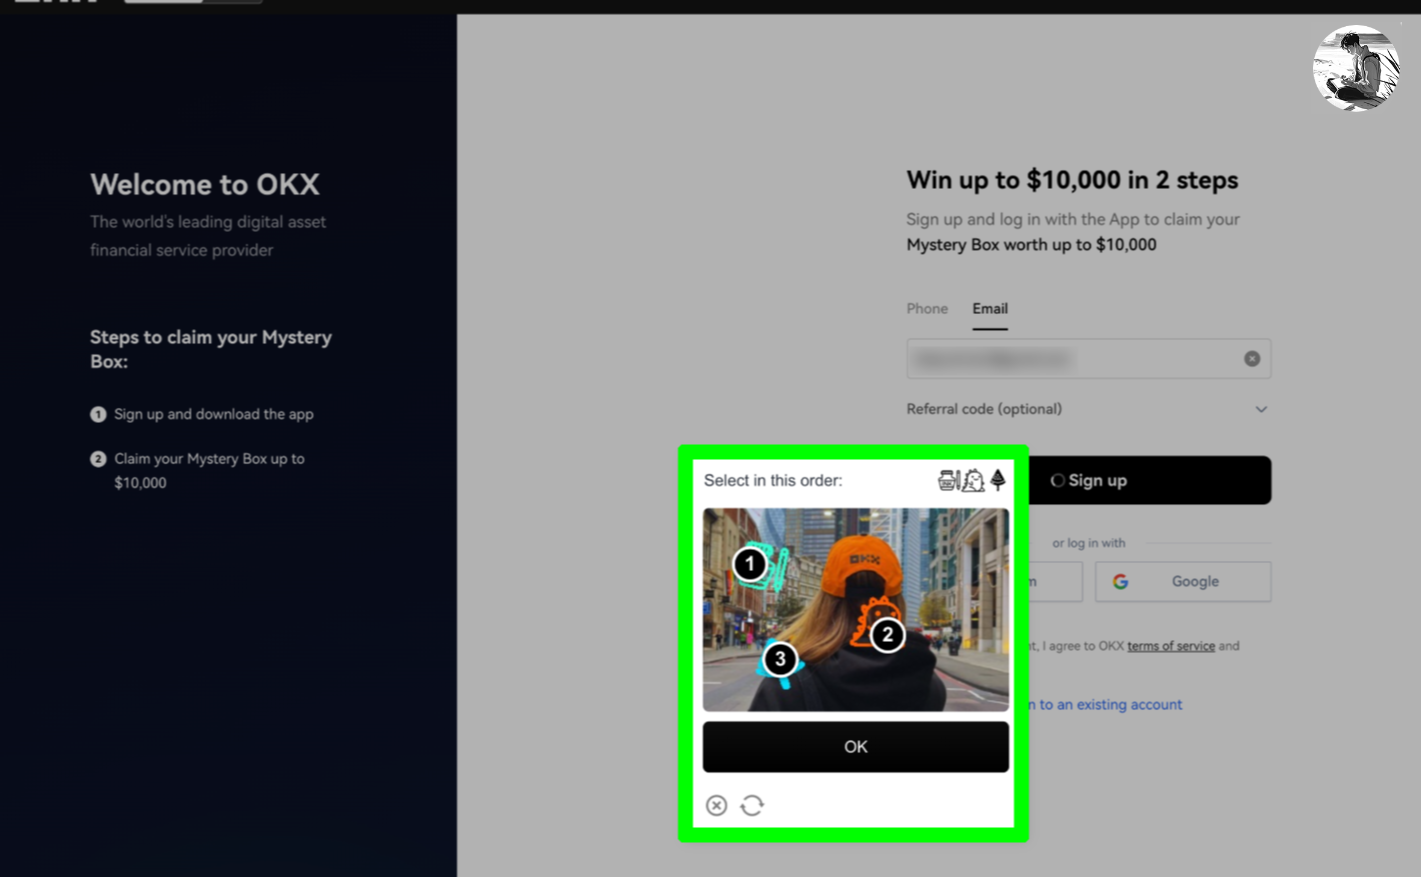This screenshot has height=877, width=1421.
Task: Log in with Google
Action: click(1183, 581)
